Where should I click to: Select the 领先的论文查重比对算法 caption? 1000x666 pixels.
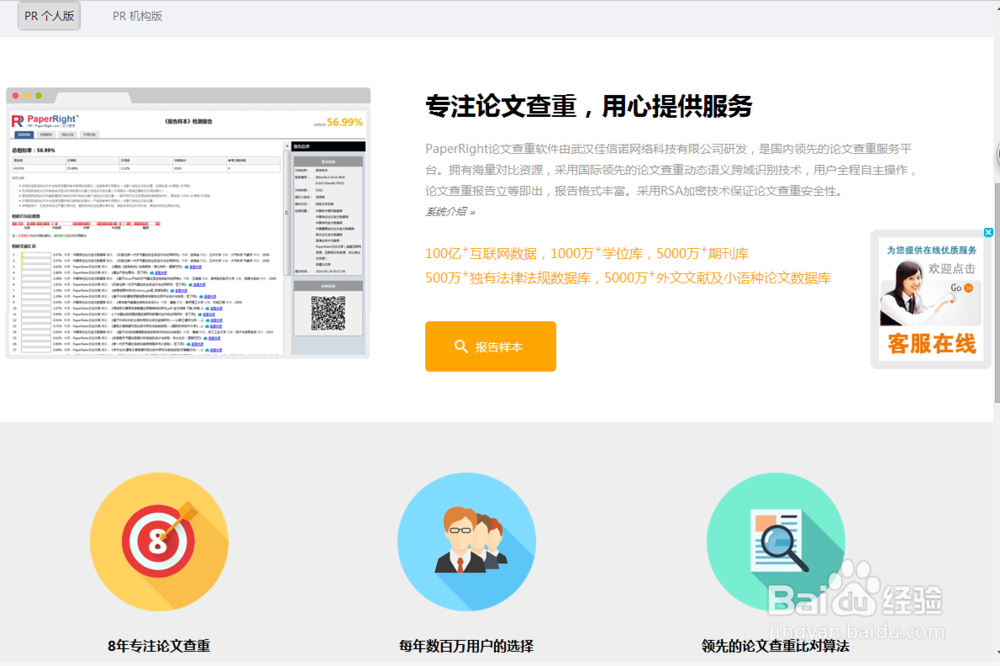[x=775, y=646]
